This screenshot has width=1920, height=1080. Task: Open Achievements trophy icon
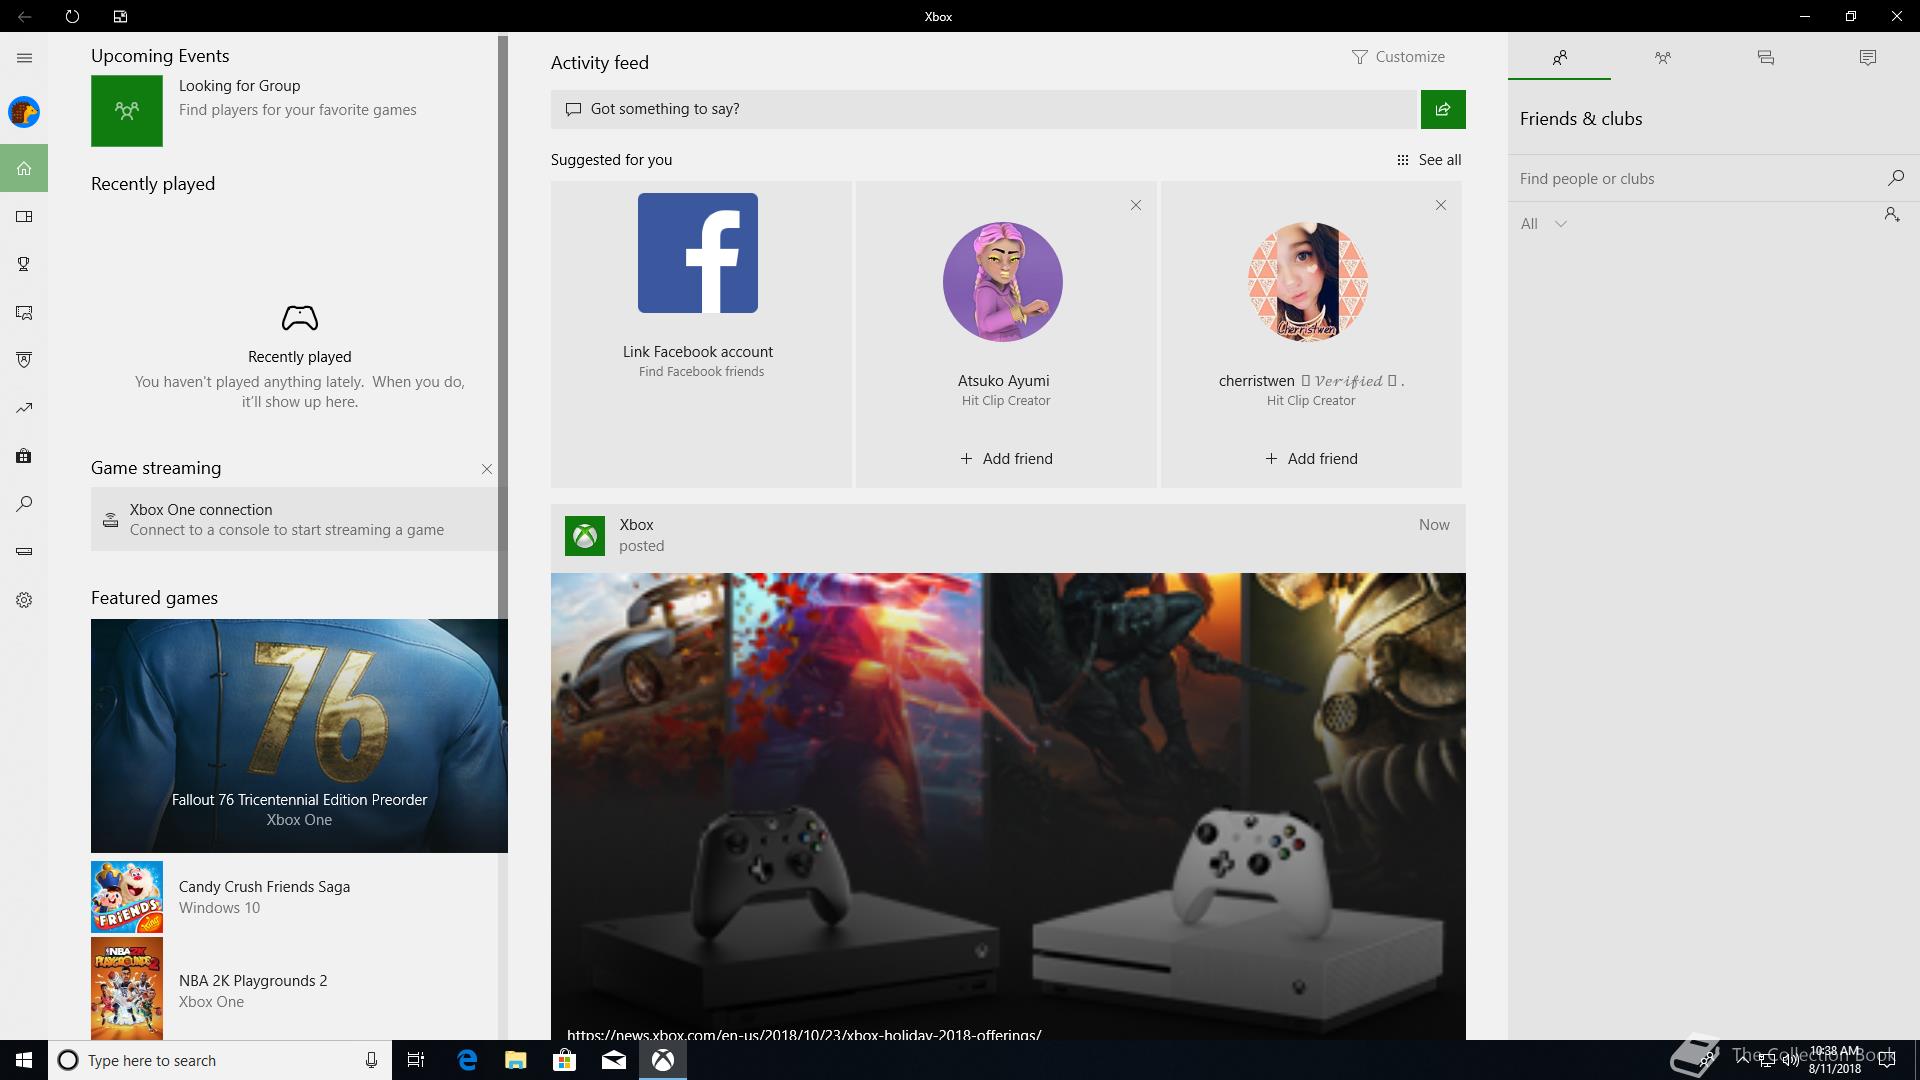coord(24,264)
